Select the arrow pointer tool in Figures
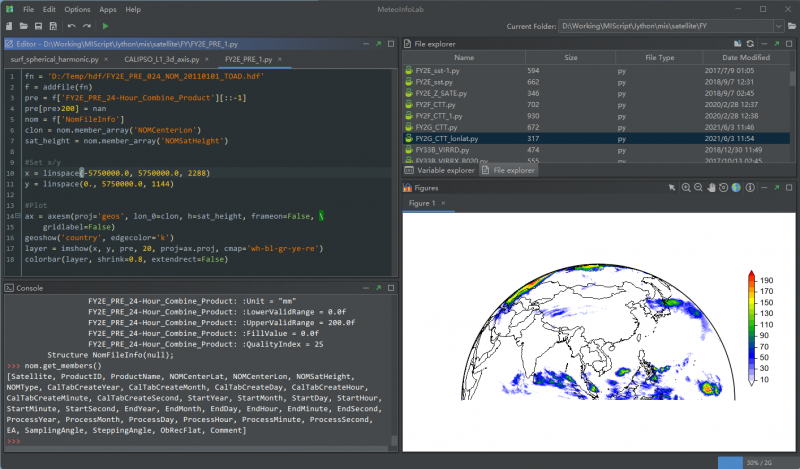 point(672,187)
